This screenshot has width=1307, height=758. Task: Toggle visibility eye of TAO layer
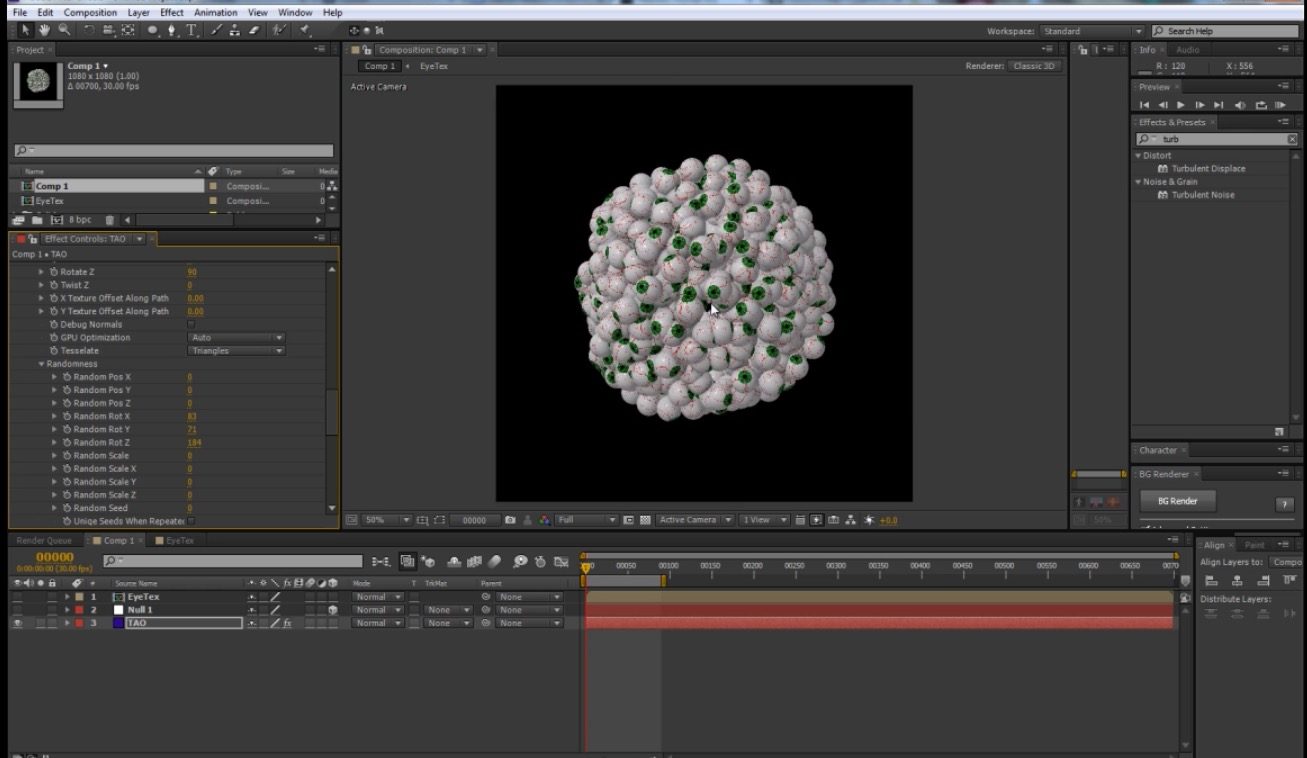(17, 623)
